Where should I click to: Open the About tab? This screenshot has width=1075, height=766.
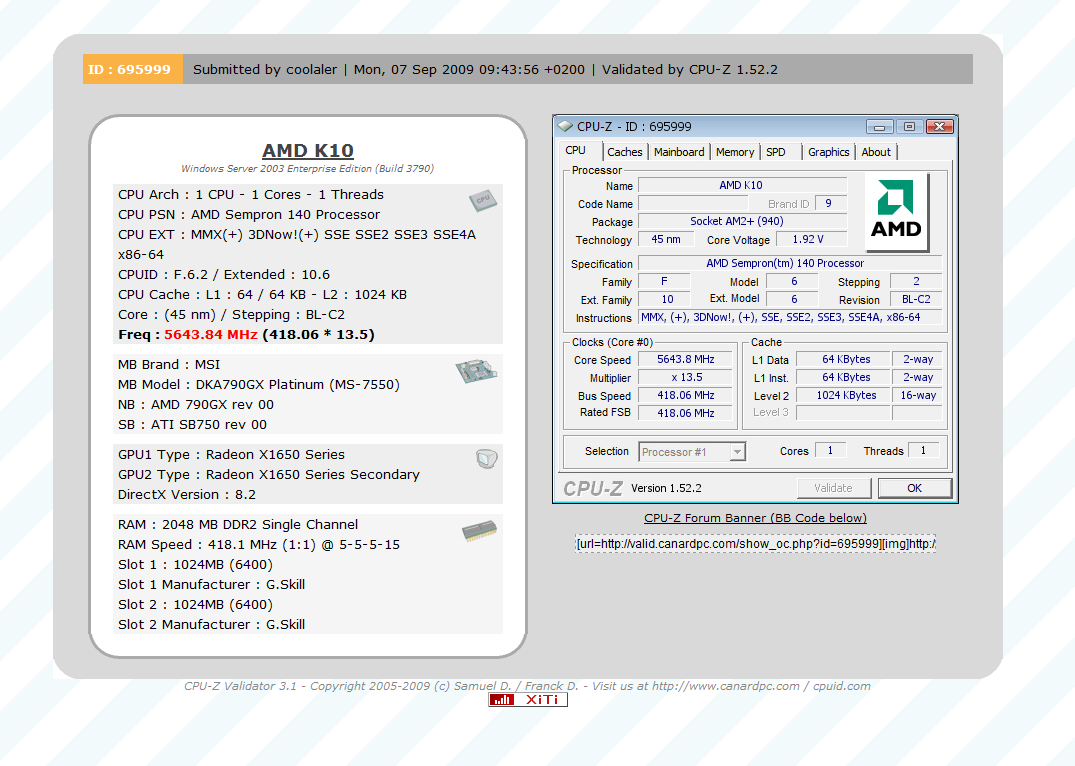pyautogui.click(x=875, y=152)
